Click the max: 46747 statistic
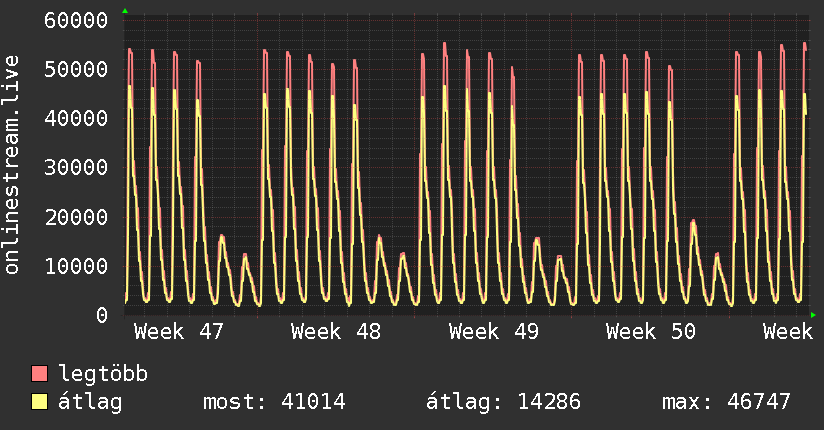This screenshot has height=430, width=824. point(726,402)
